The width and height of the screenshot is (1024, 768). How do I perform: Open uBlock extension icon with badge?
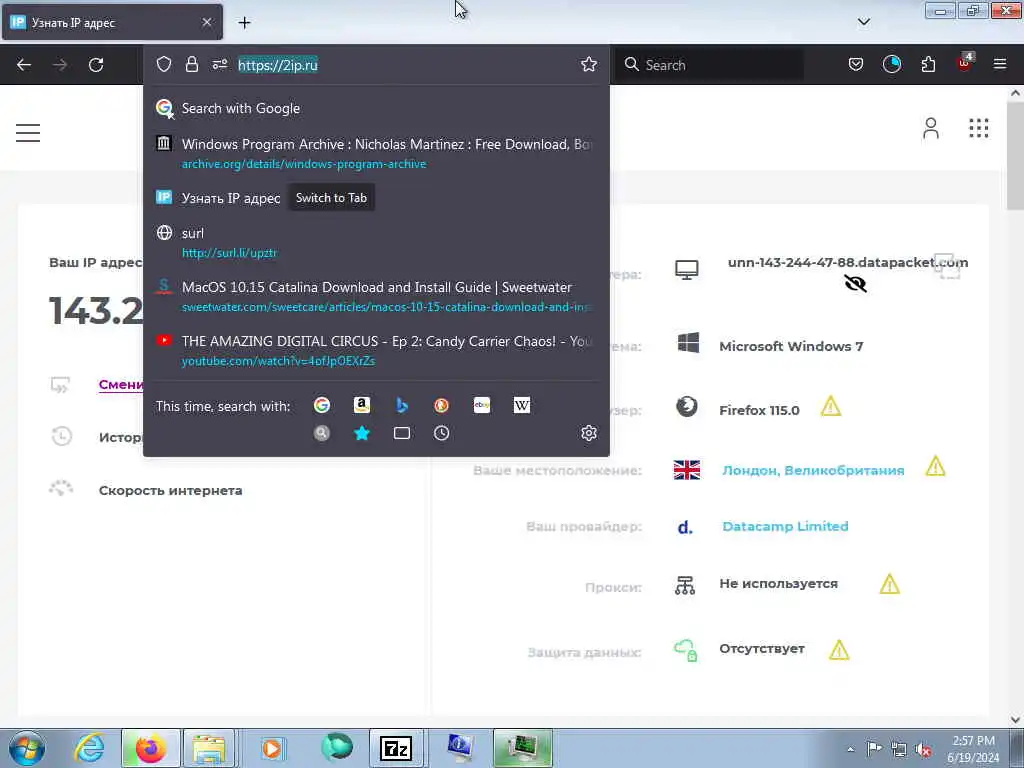(x=965, y=63)
